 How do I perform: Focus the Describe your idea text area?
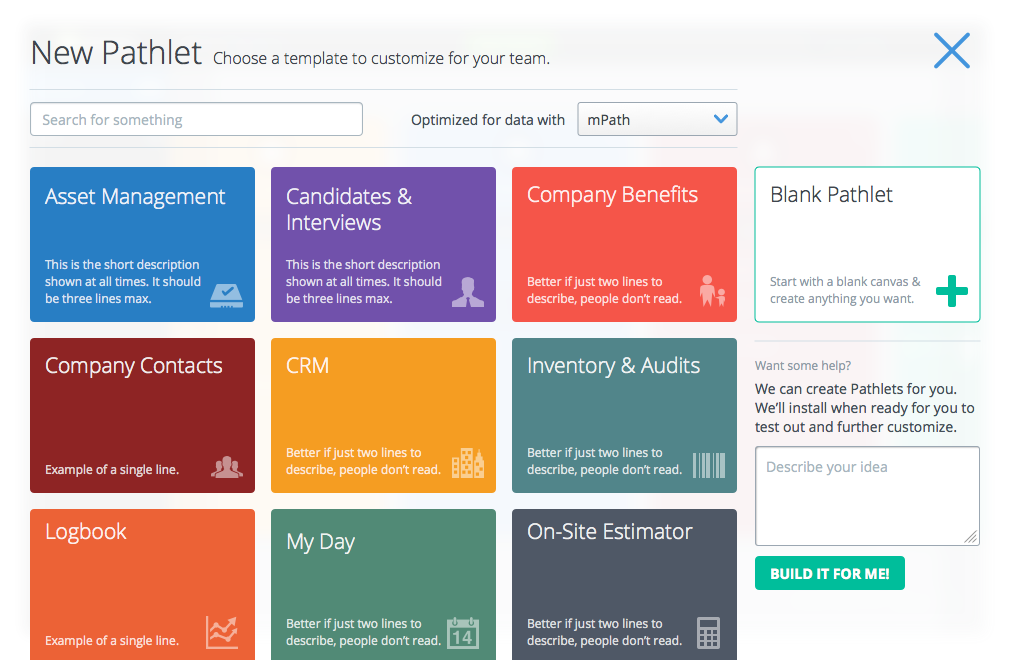point(866,495)
